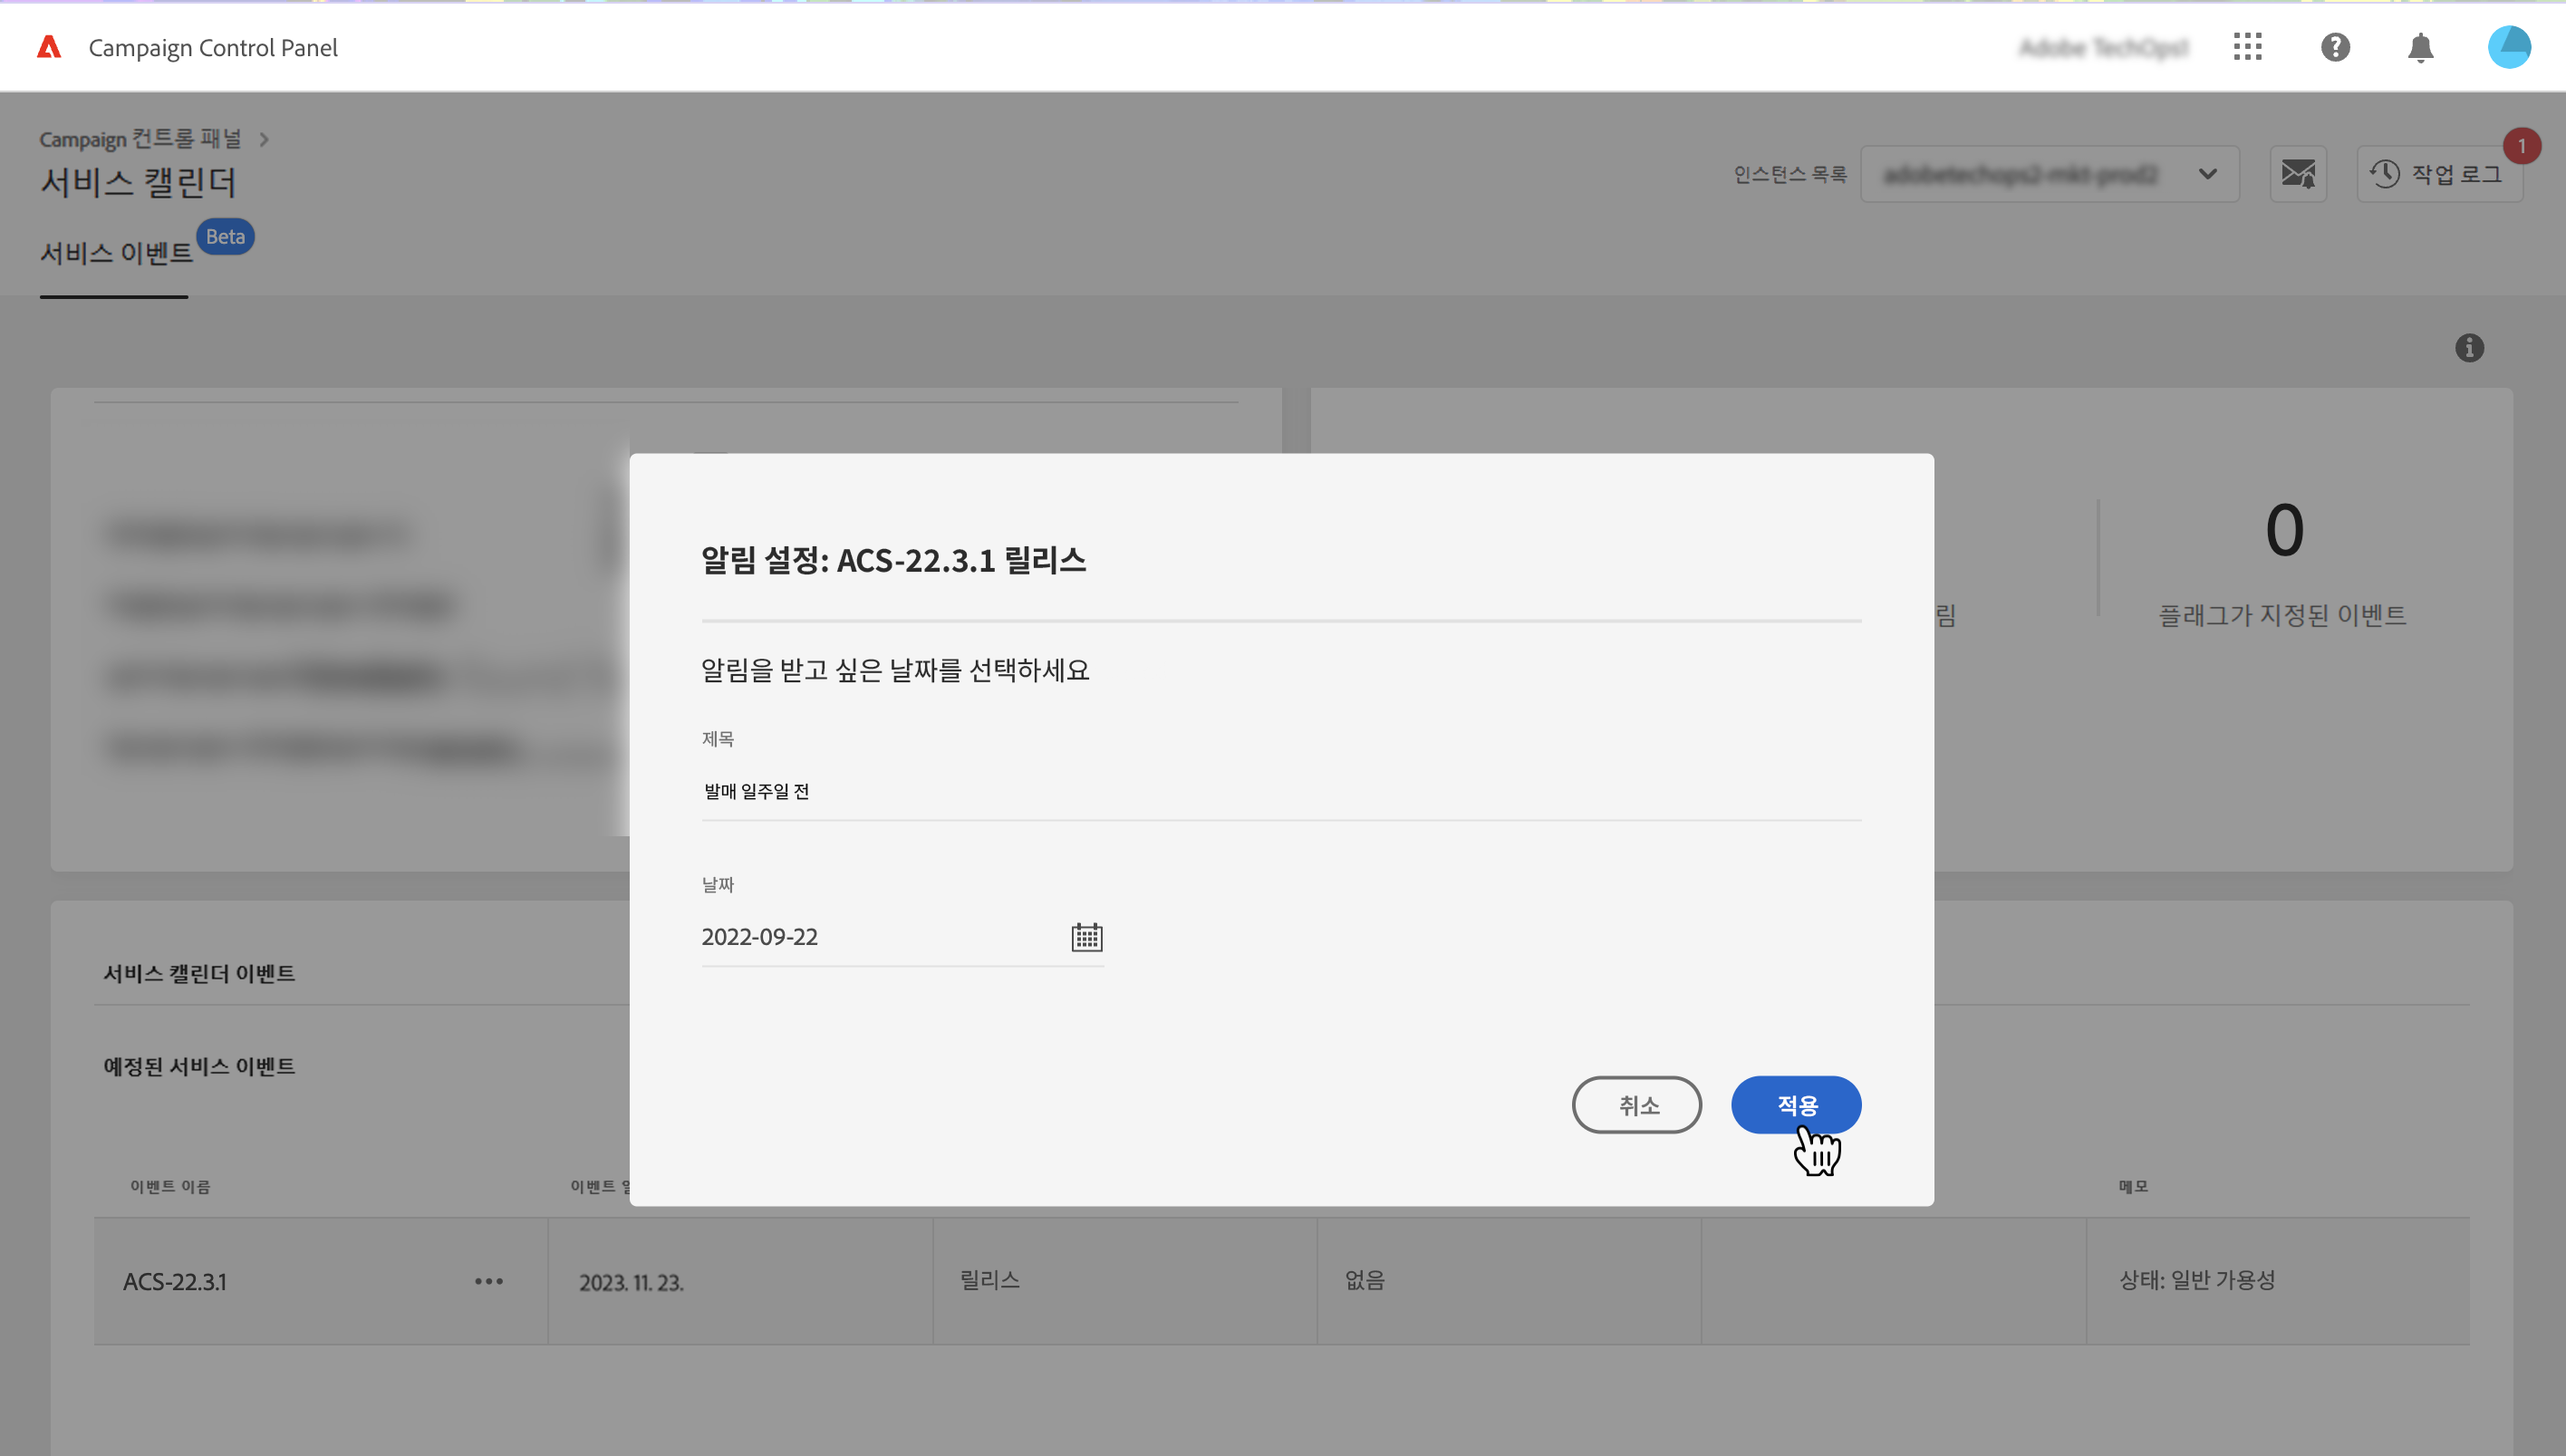Click the Adobe logo icon

point(49,47)
